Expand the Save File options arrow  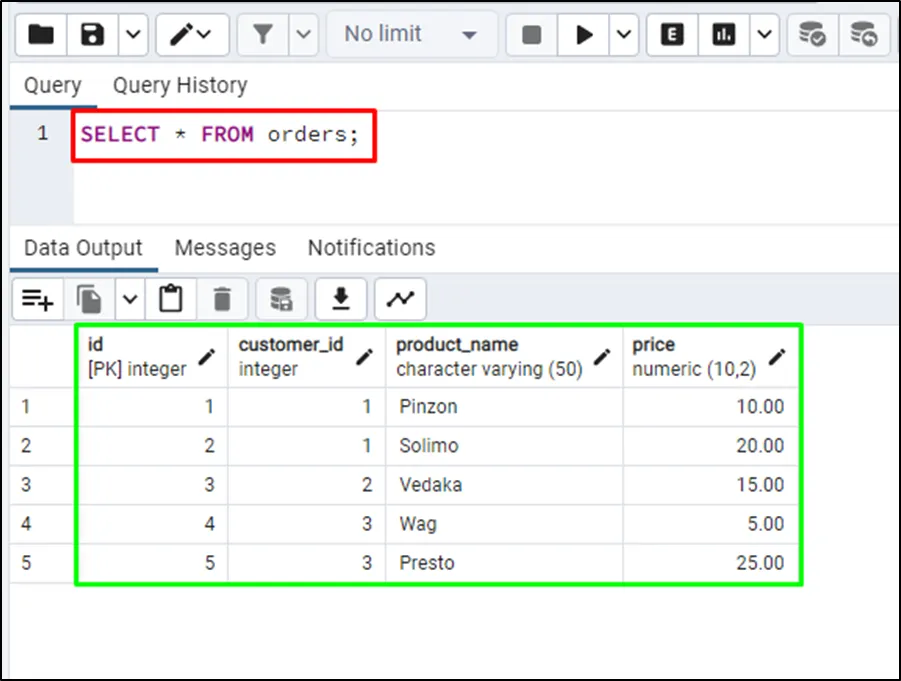[x=133, y=35]
